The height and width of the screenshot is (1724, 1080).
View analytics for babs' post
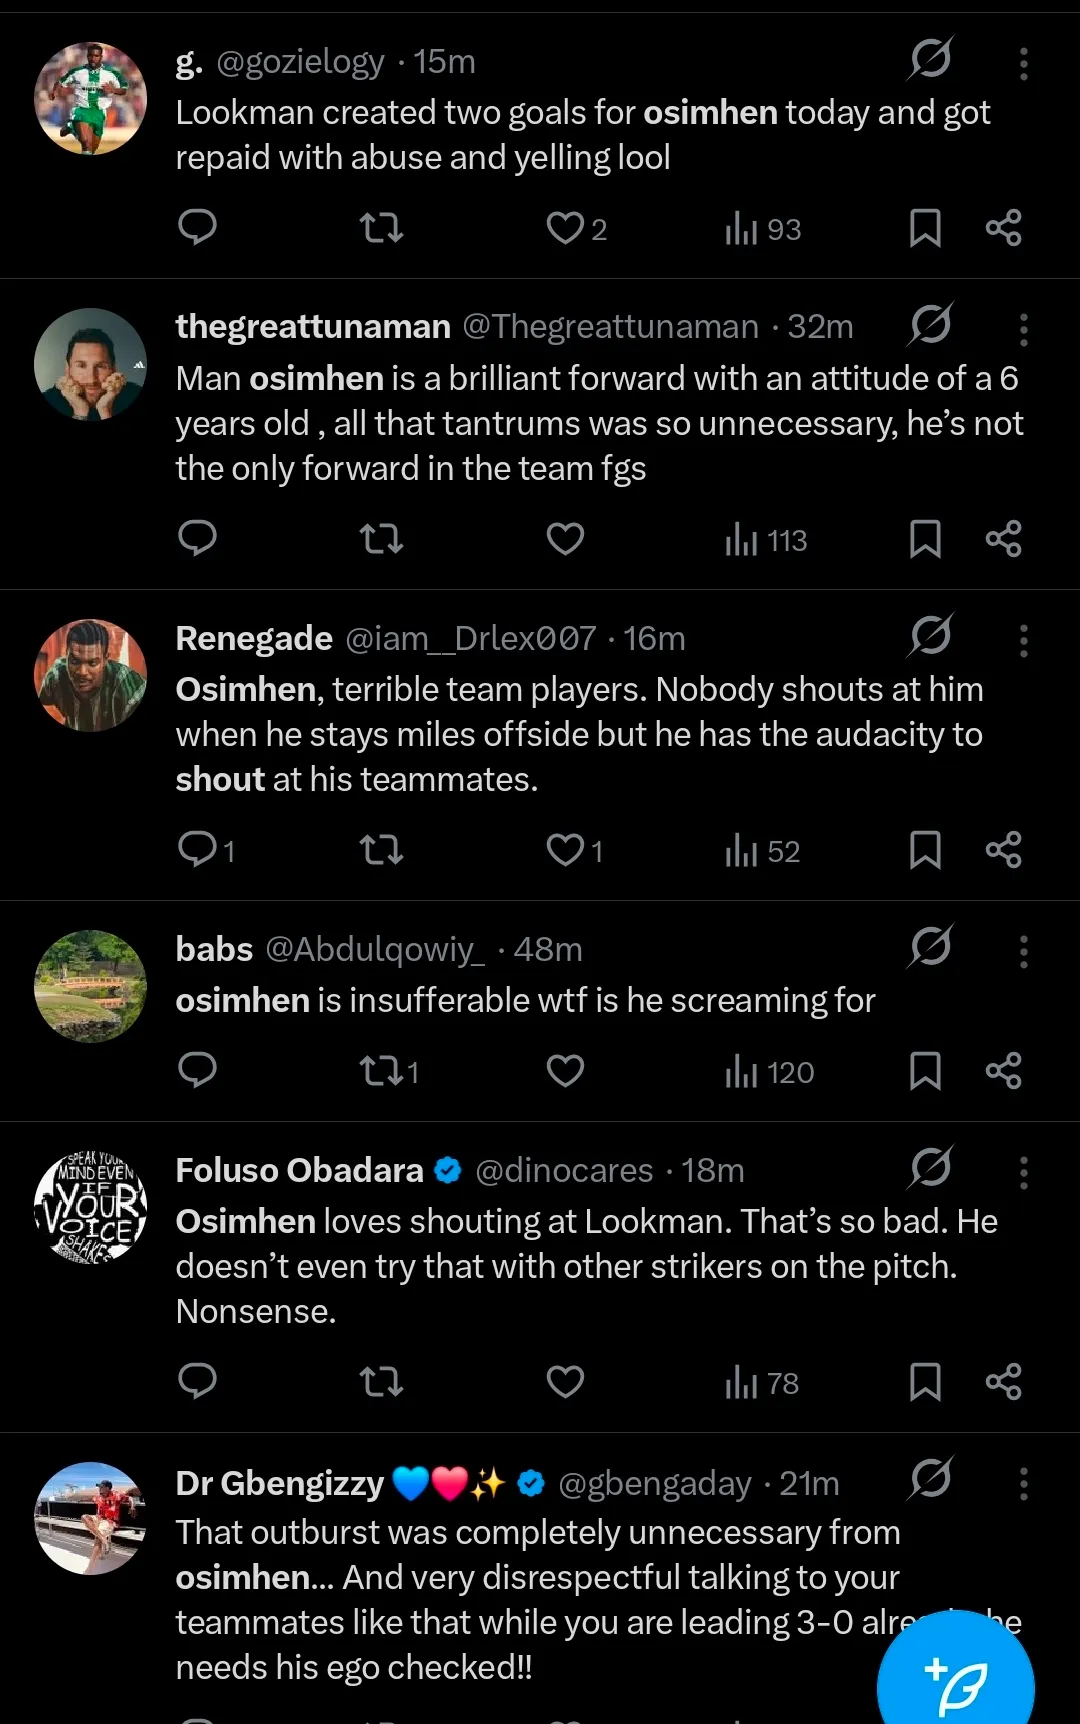(770, 1072)
